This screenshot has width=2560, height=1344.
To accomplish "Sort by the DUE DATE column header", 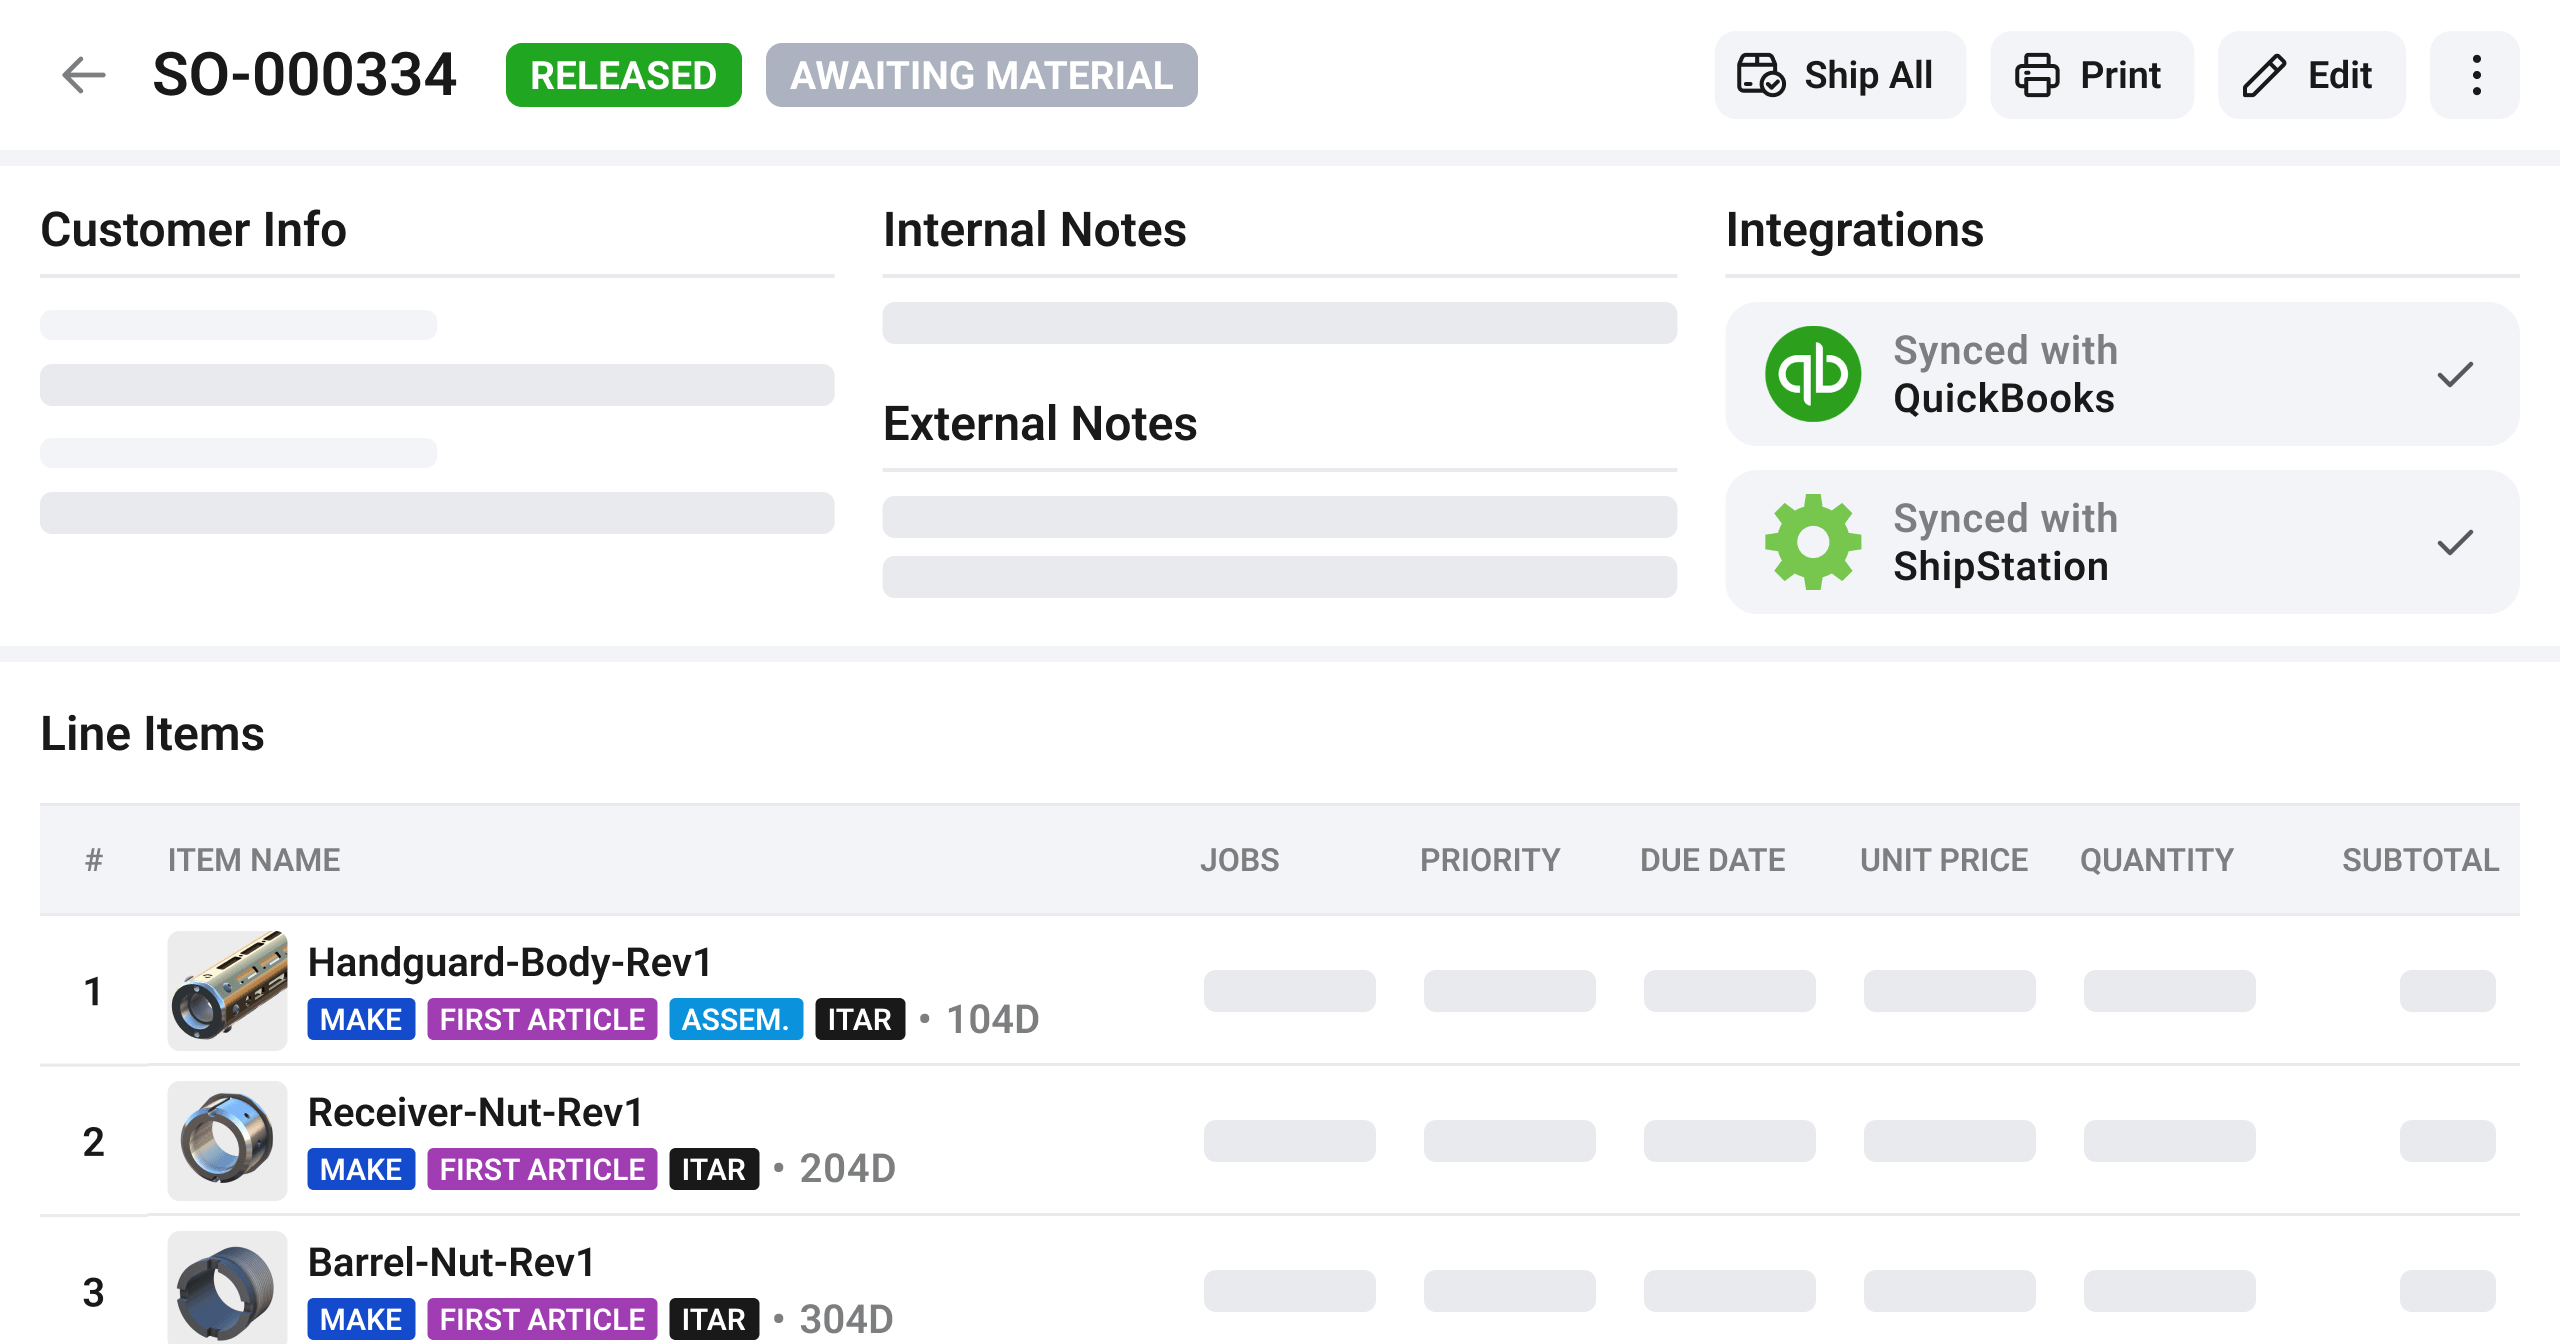I will pos(1712,860).
